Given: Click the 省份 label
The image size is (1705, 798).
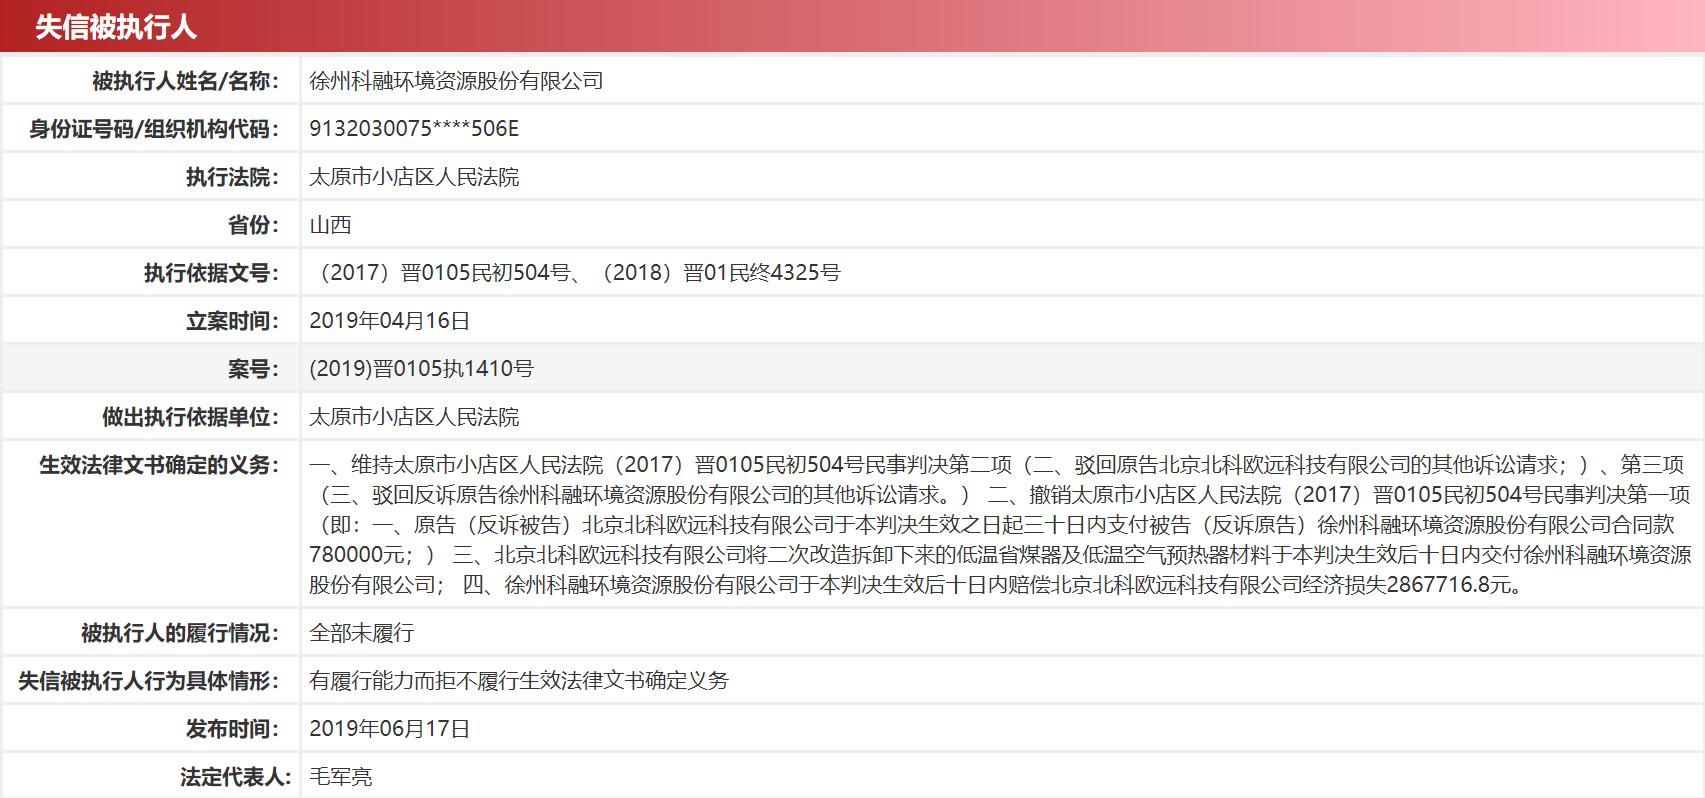Looking at the screenshot, I should coord(254,225).
